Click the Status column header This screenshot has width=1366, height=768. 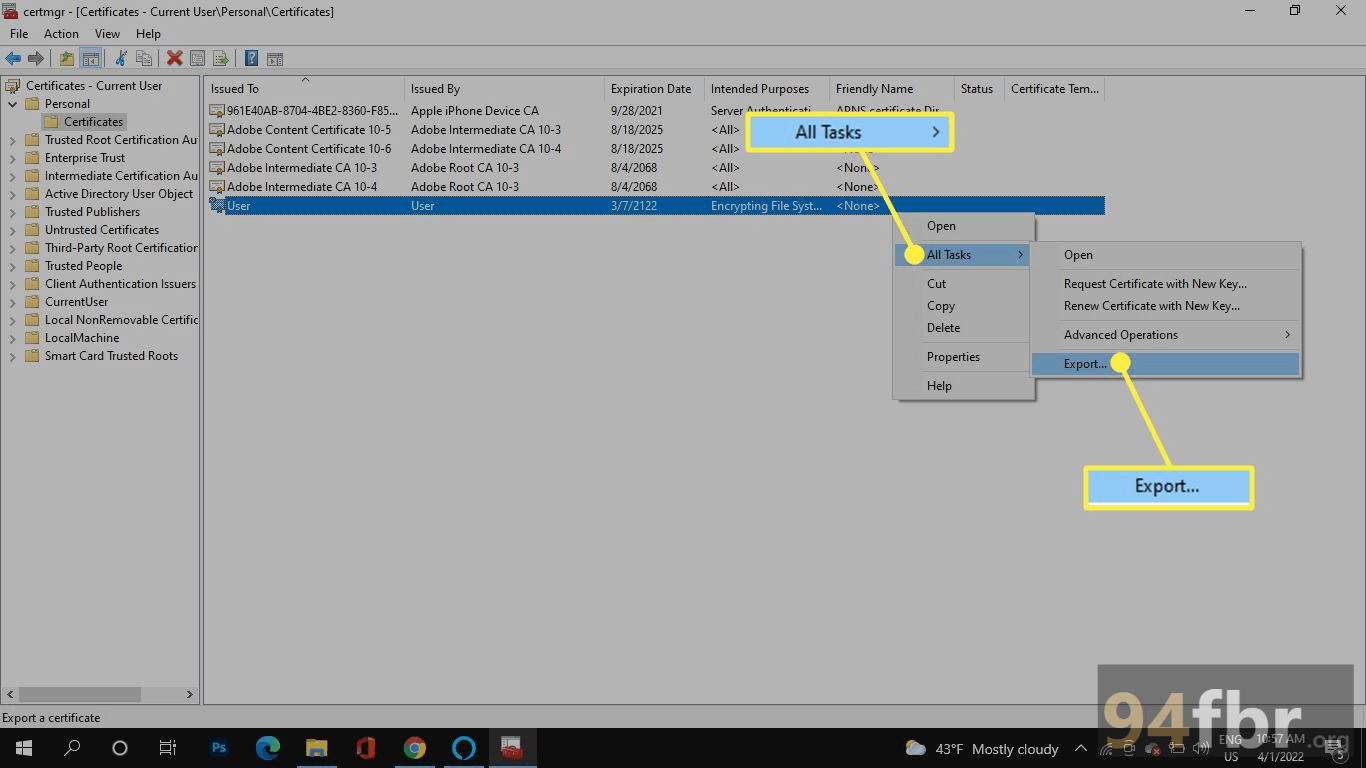979,89
